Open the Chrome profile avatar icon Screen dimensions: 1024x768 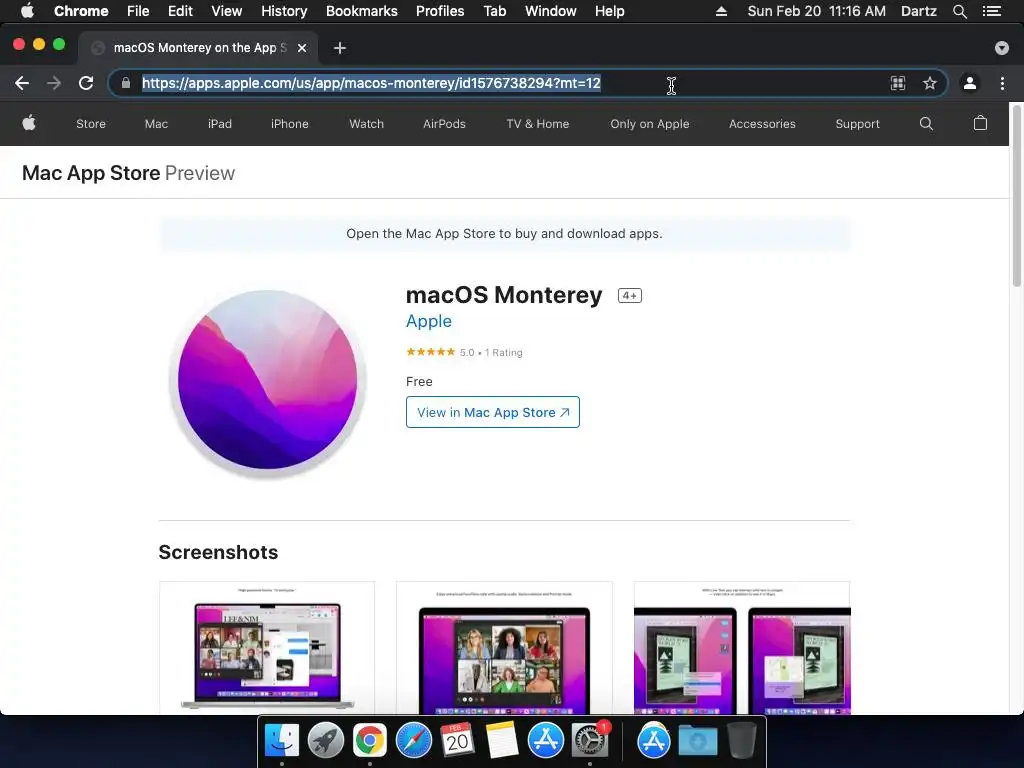click(970, 83)
